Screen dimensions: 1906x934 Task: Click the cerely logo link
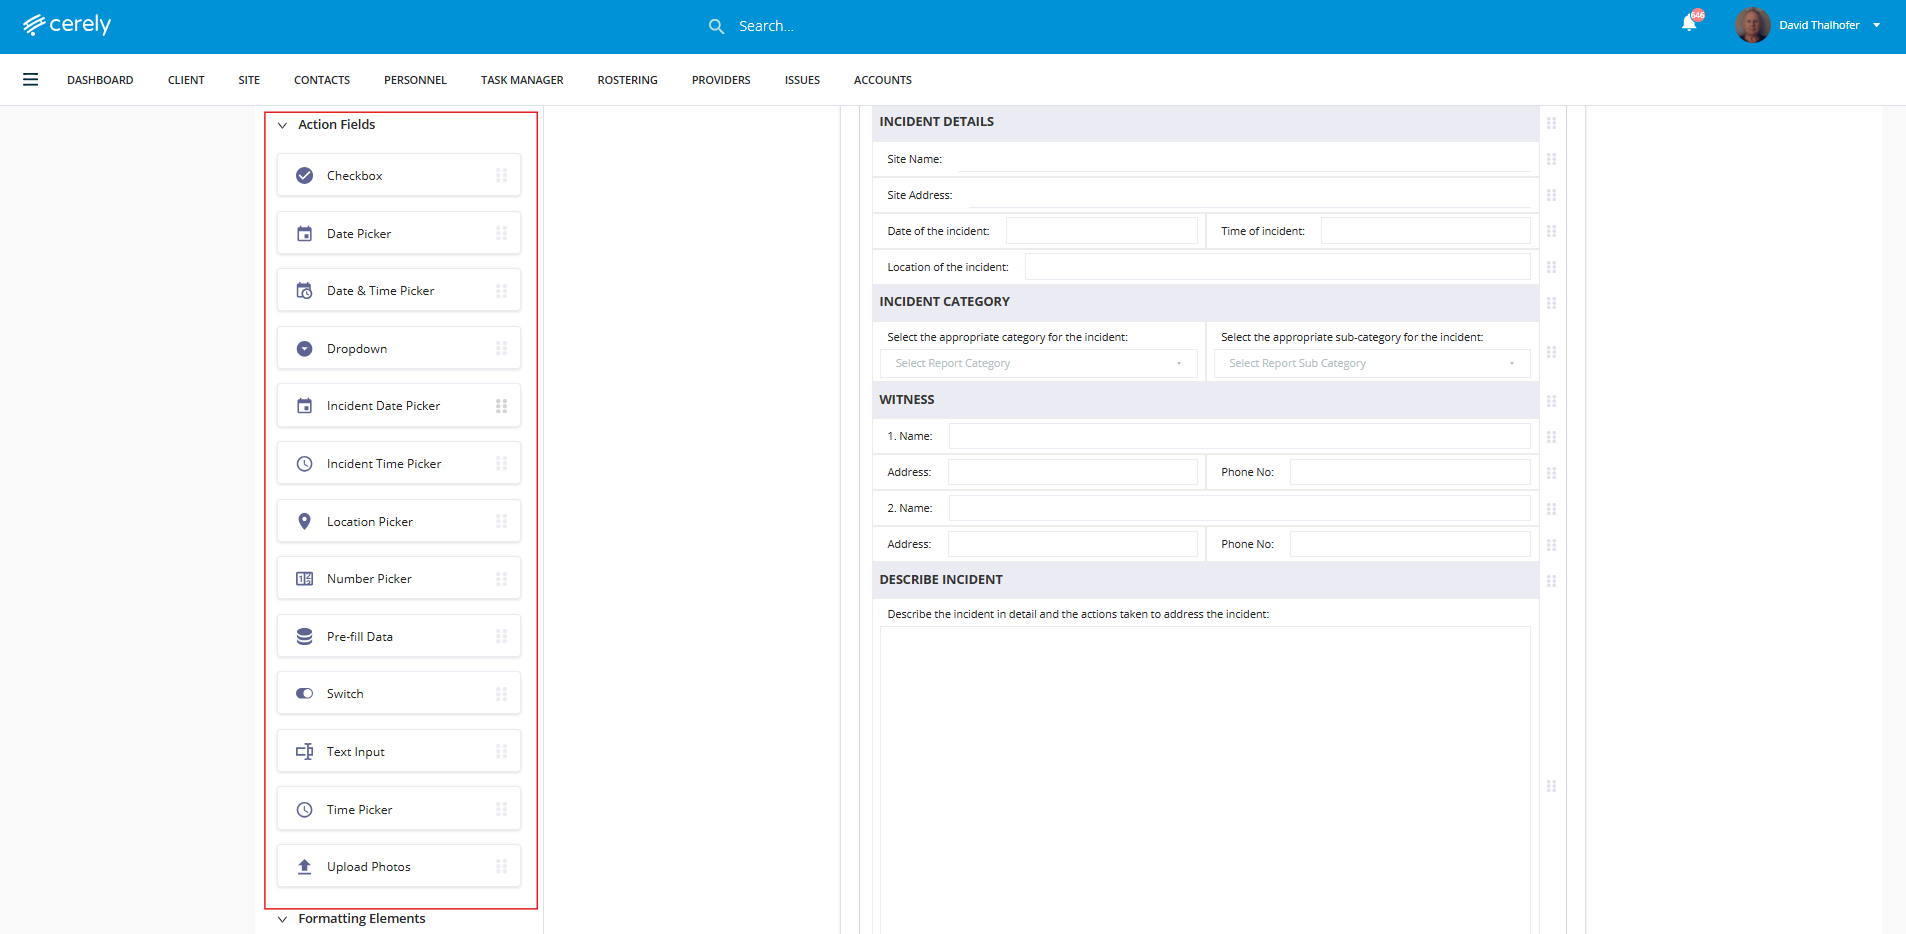coord(67,25)
